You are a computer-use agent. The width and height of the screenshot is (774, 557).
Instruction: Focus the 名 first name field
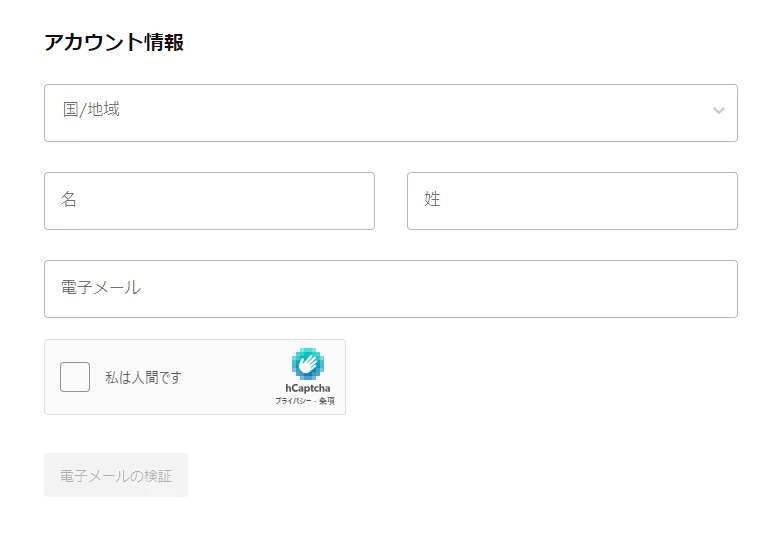tap(209, 201)
